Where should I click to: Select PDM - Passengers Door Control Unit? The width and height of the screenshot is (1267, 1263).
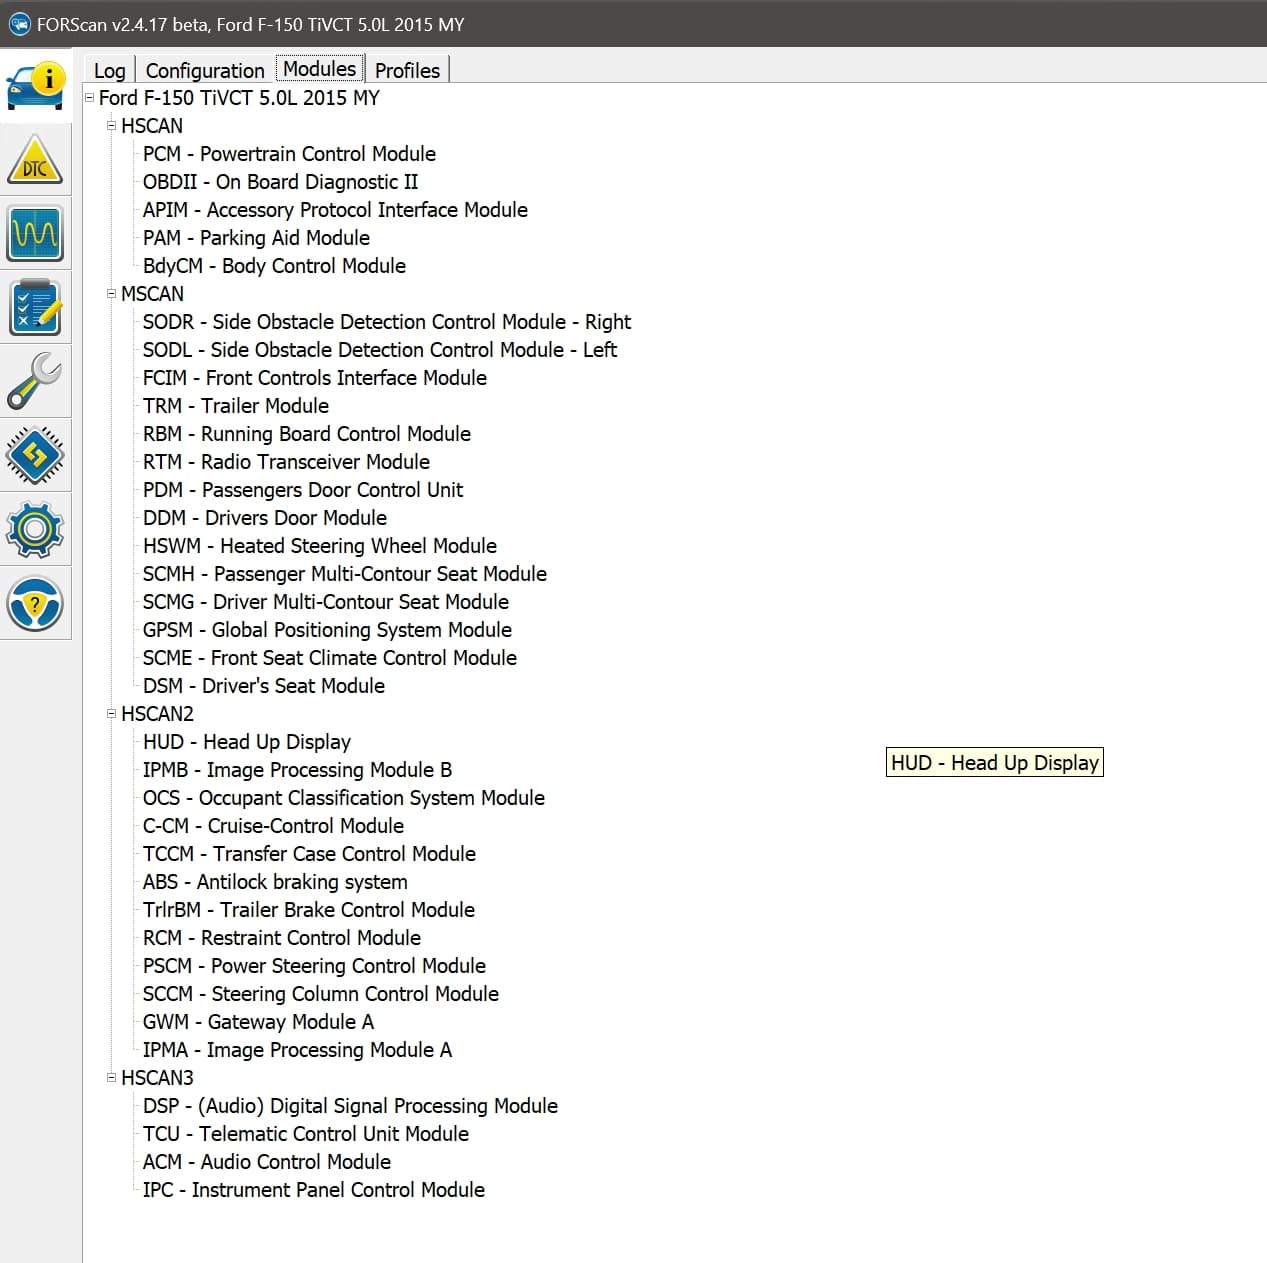(x=303, y=490)
